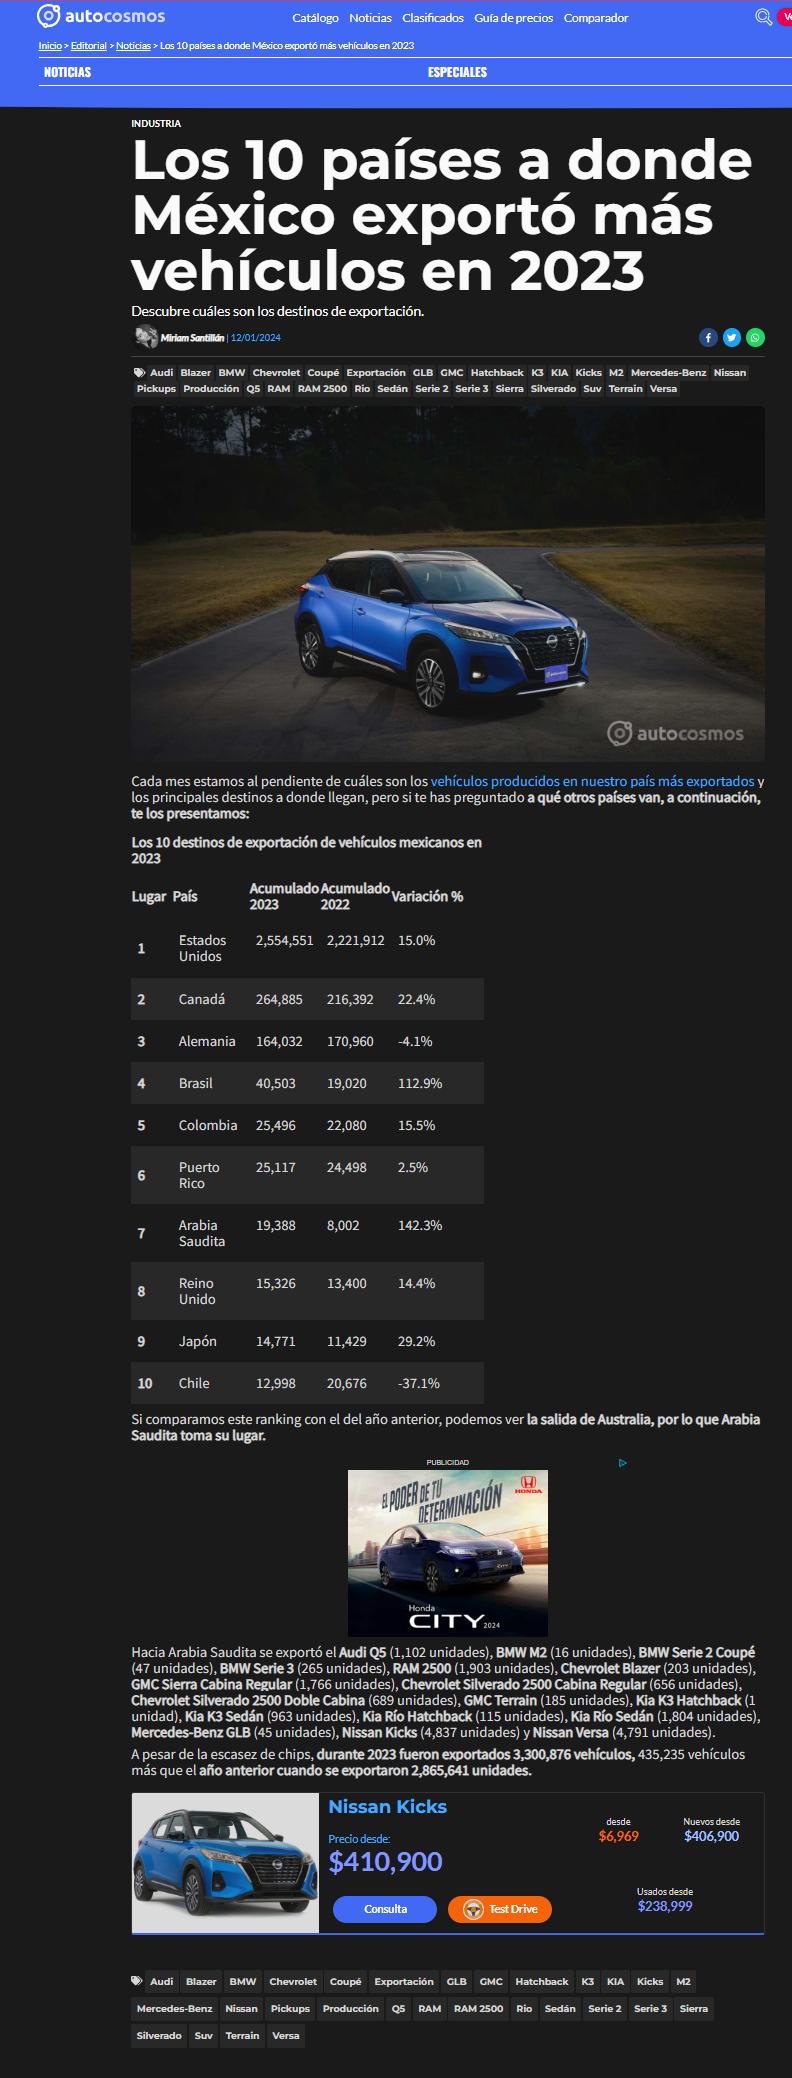Click the Honda ad info icon
This screenshot has height=2078, width=792.
tap(623, 1463)
